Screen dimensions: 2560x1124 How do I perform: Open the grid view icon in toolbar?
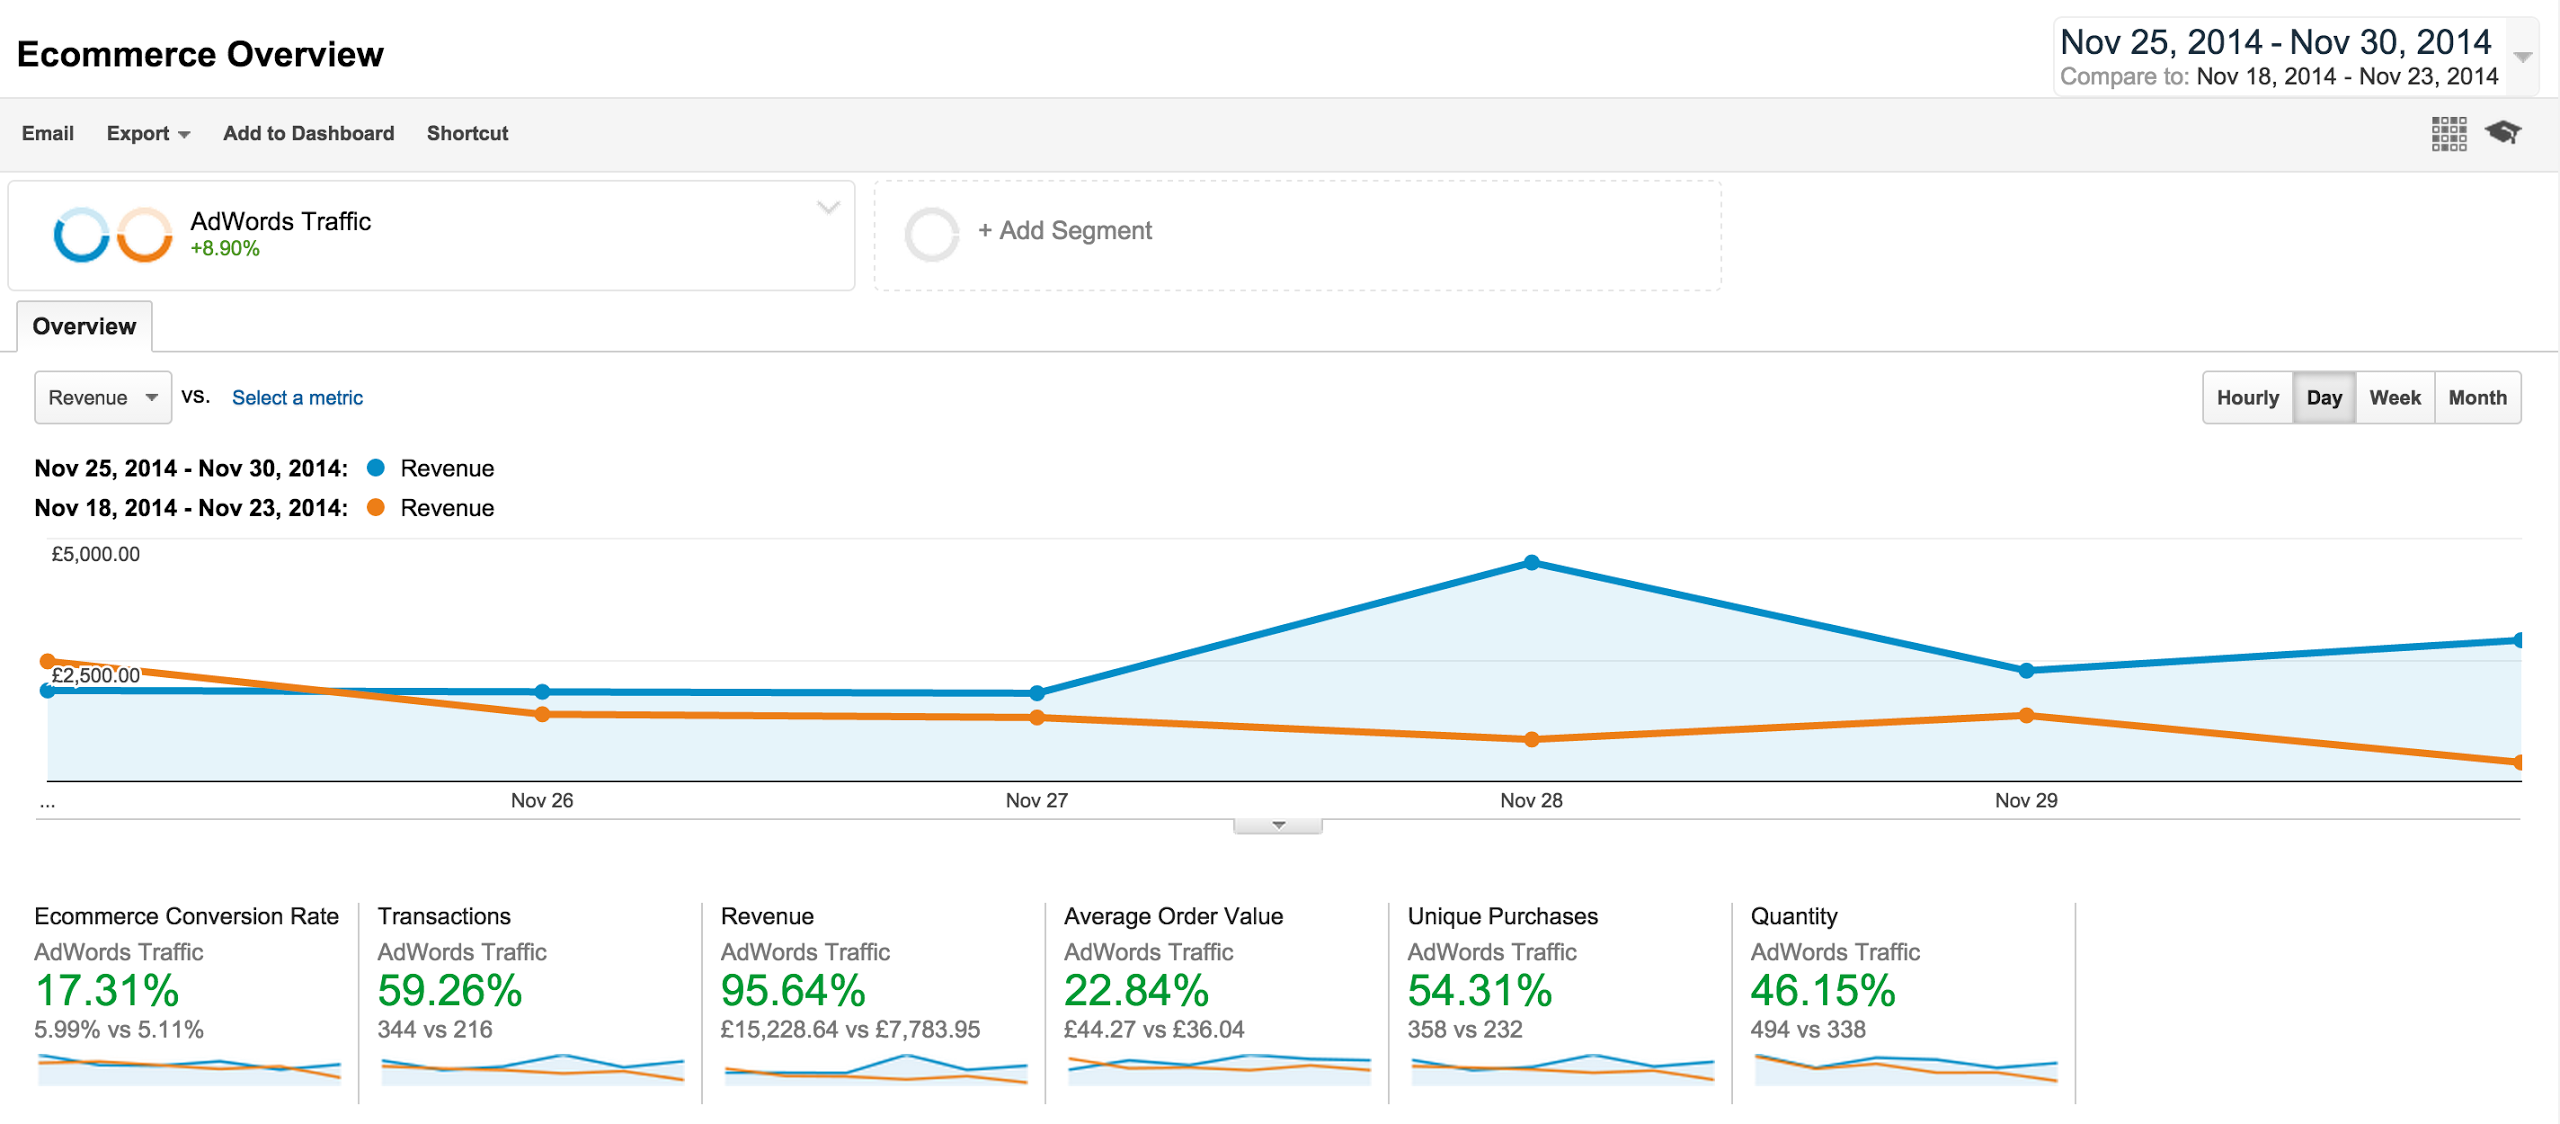pyautogui.click(x=2448, y=133)
